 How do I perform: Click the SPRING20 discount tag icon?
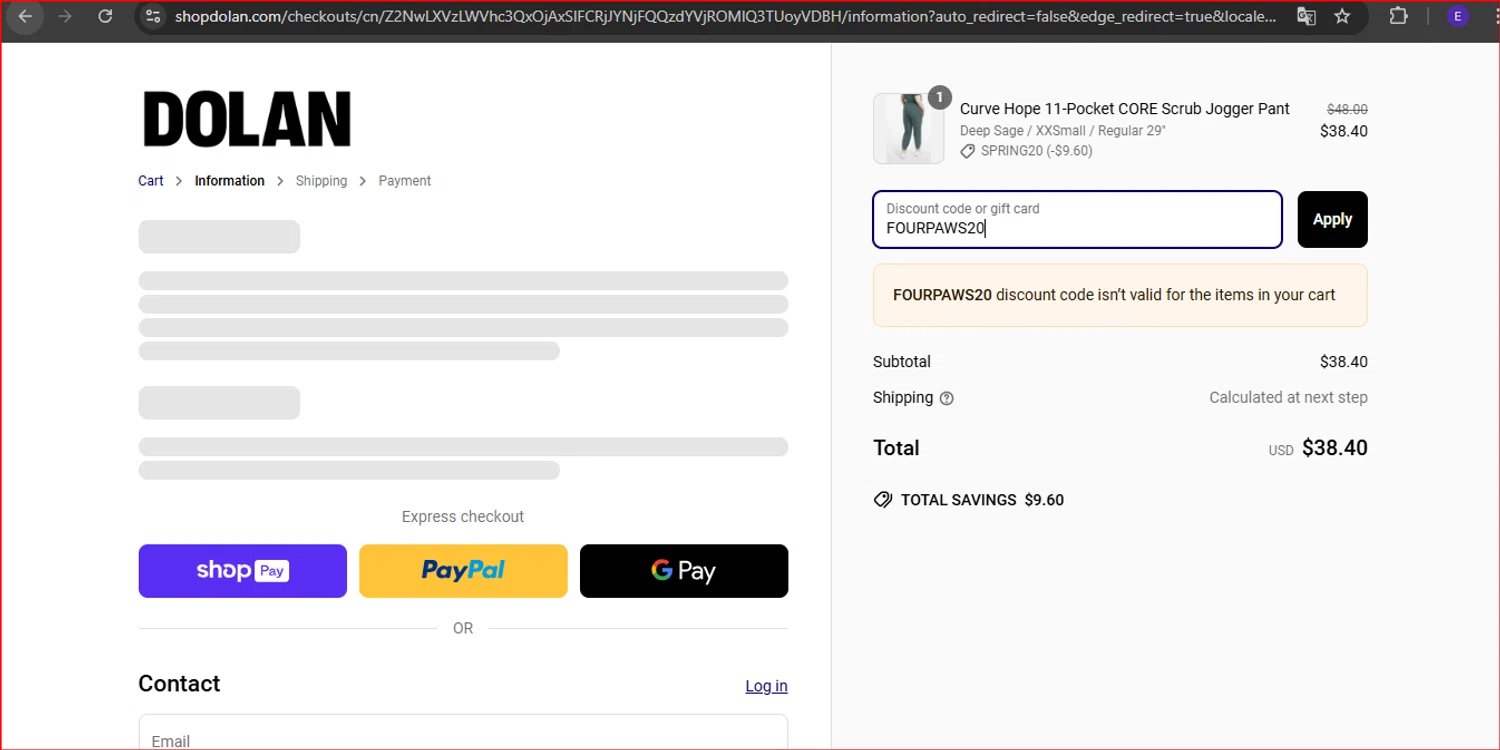point(967,151)
